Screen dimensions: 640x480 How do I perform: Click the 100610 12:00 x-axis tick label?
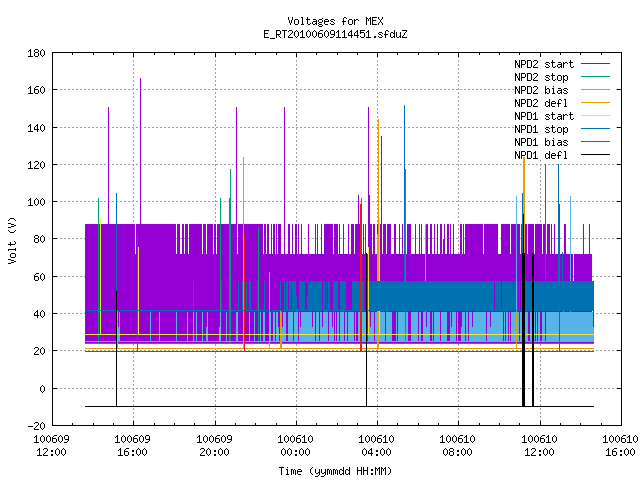[x=539, y=446]
